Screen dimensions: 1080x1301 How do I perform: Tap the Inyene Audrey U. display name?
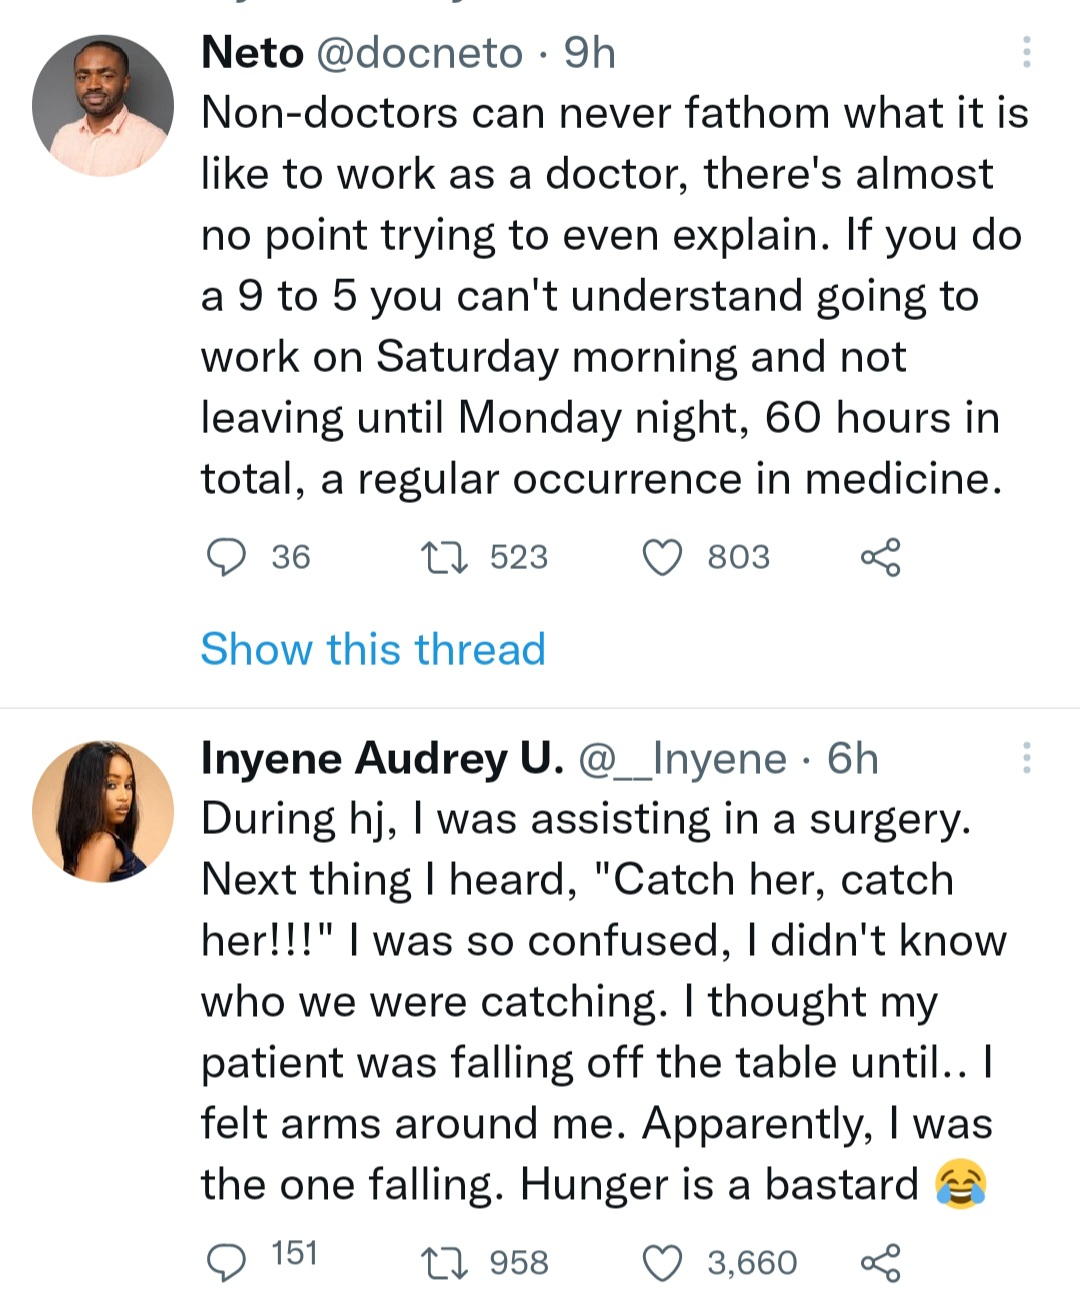coord(382,759)
